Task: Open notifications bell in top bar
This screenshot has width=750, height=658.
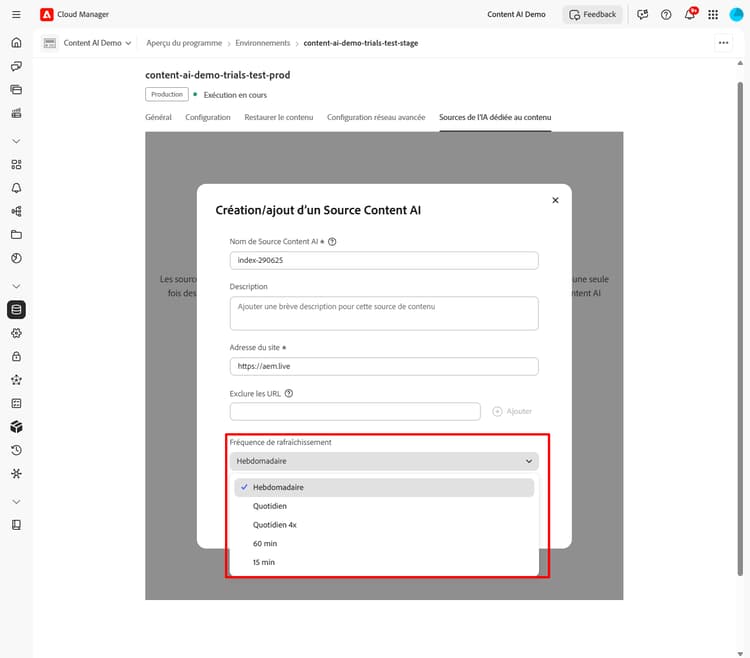Action: pyautogui.click(x=690, y=14)
